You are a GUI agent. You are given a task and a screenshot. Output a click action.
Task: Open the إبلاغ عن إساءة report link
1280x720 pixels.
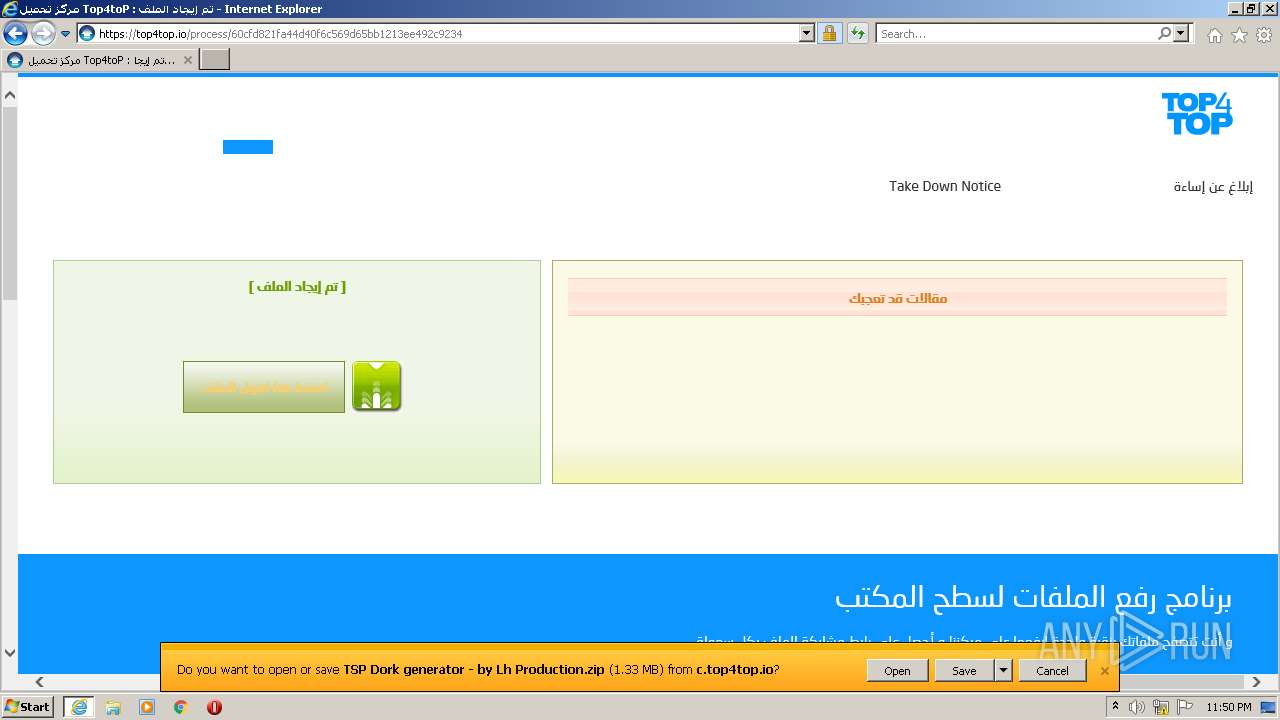coord(1213,187)
